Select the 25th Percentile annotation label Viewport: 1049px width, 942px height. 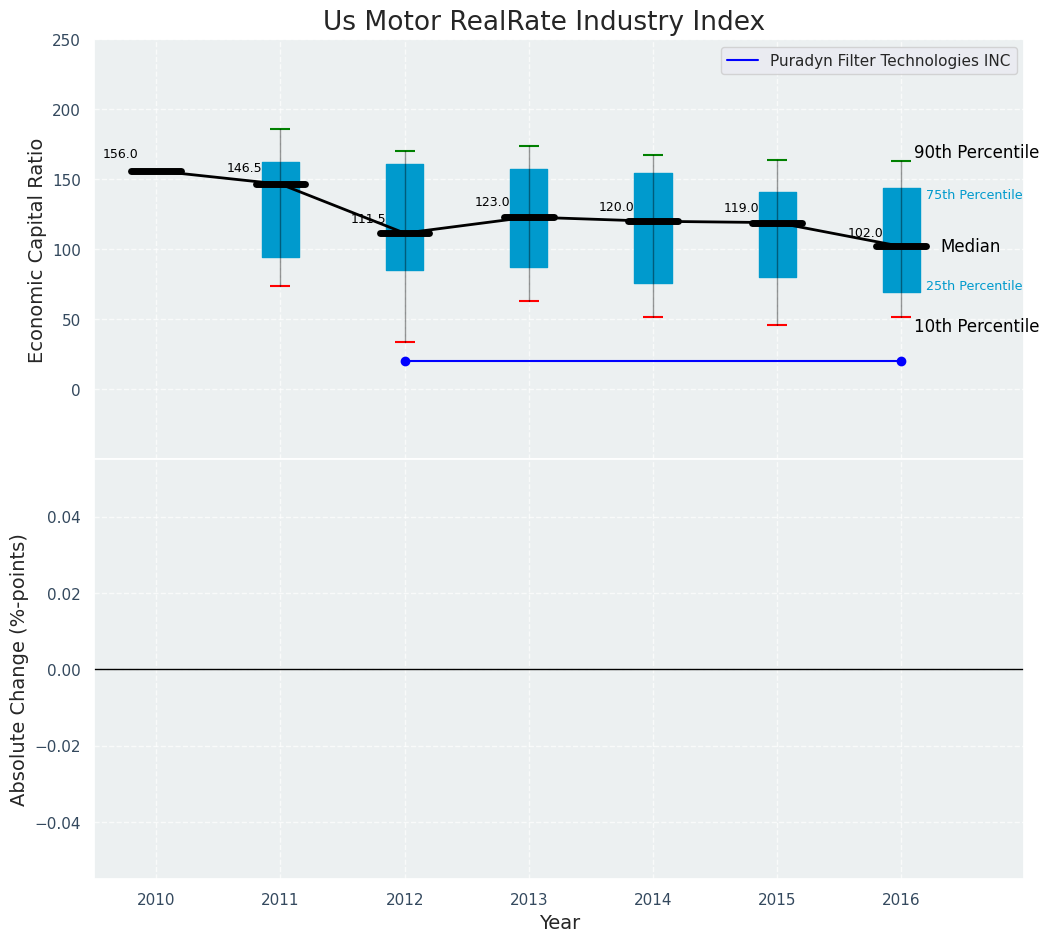[973, 286]
